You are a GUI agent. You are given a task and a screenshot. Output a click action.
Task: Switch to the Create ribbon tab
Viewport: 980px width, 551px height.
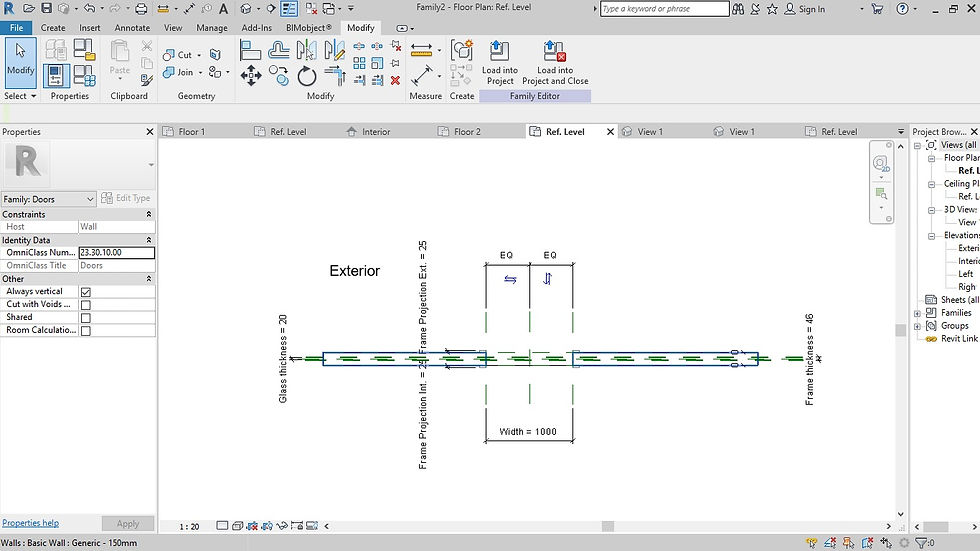point(52,27)
